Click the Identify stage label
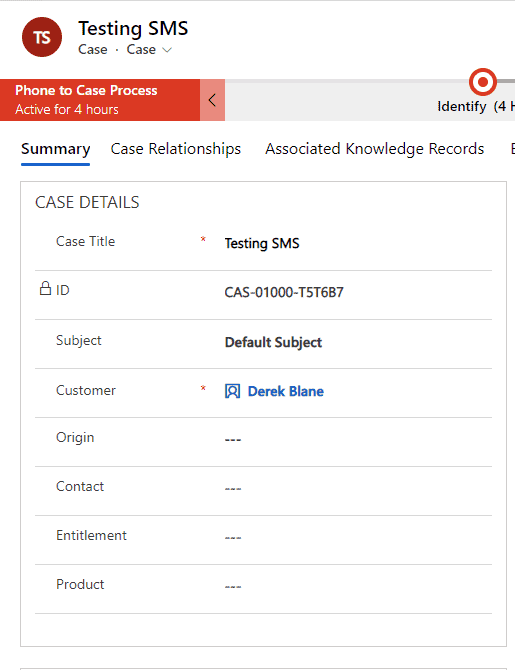Viewport: 515px width, 670px height. [462, 106]
